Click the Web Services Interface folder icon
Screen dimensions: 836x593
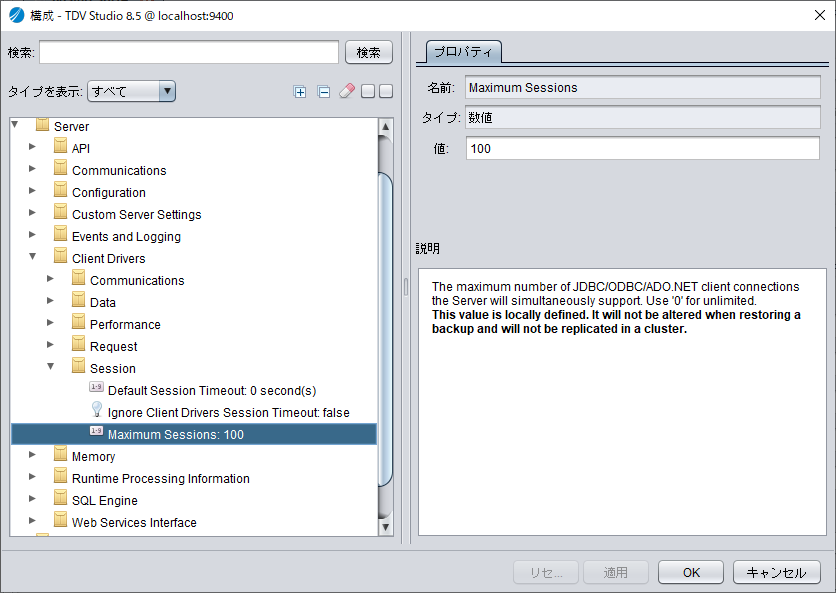[61, 520]
